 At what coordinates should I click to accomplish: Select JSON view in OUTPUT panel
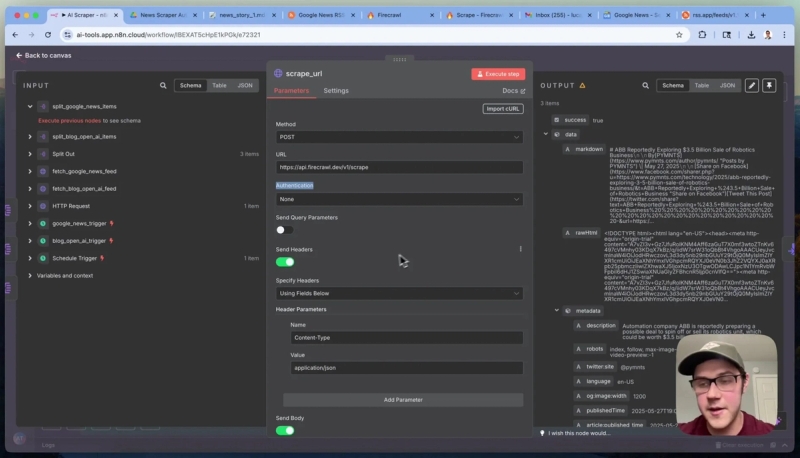point(728,86)
